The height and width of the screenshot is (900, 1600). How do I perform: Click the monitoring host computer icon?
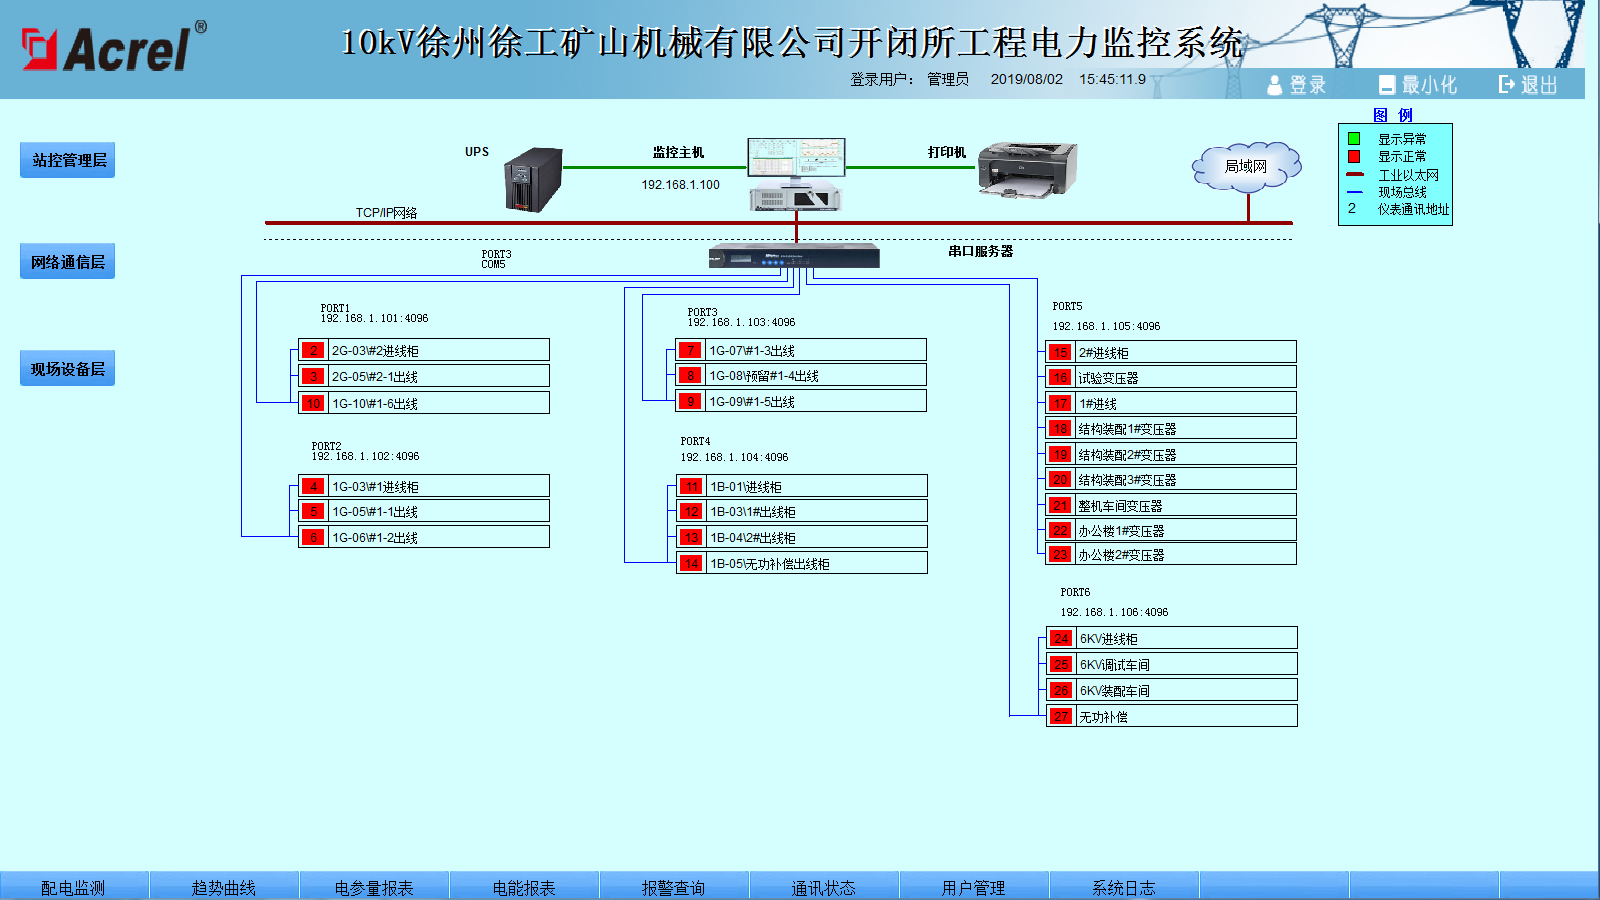796,174
